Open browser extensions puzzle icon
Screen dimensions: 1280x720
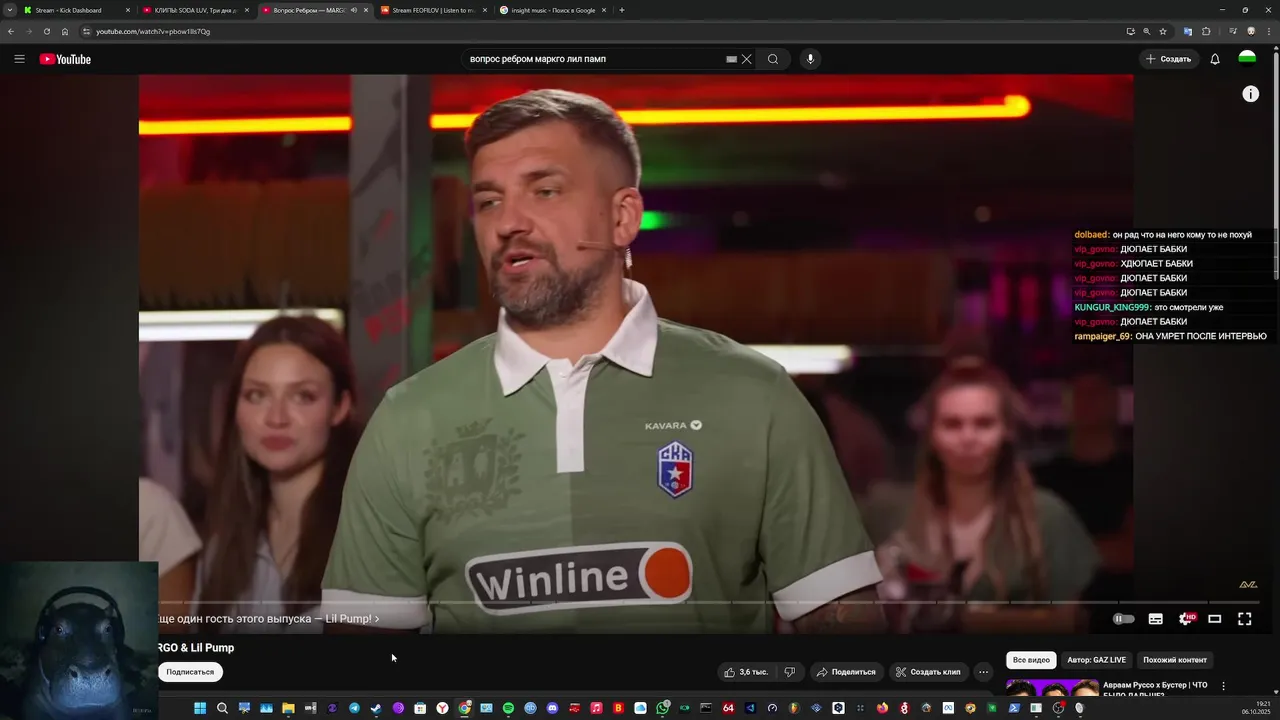[1206, 31]
